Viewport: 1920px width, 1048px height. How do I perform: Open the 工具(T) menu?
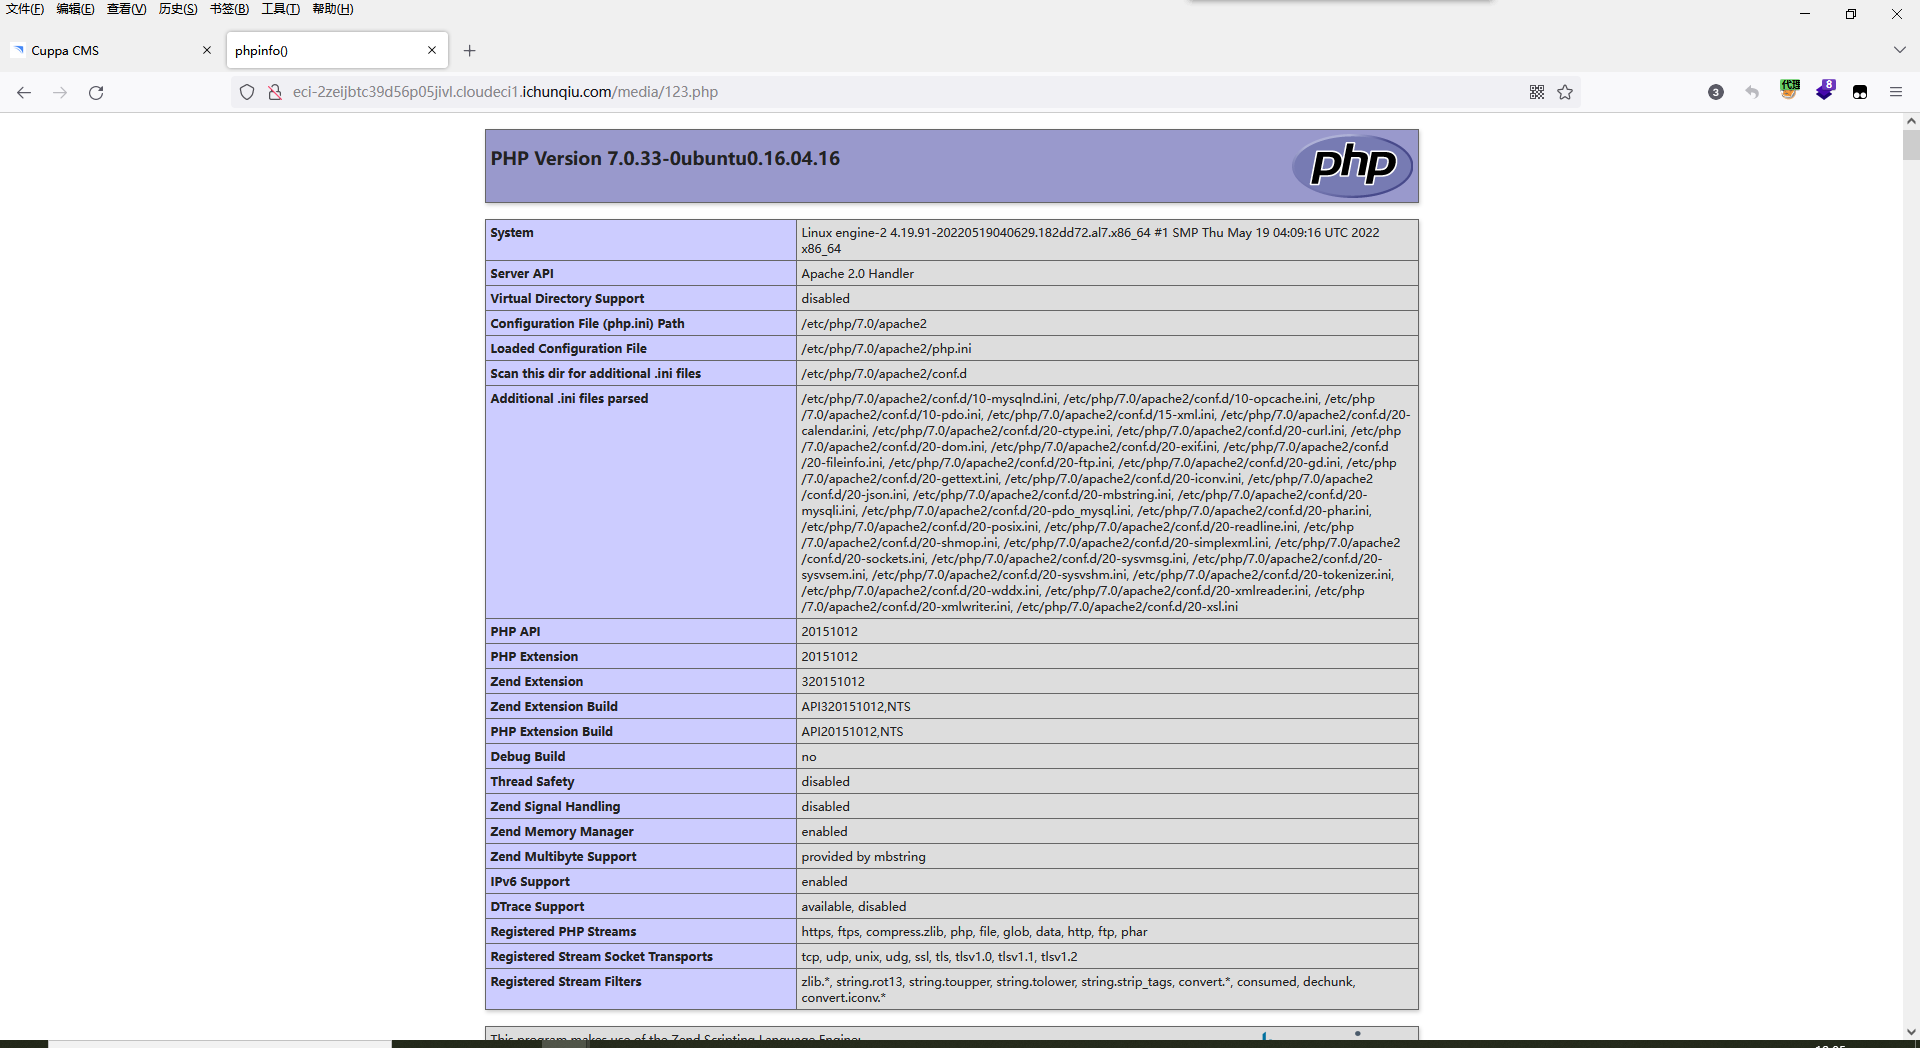281,9
